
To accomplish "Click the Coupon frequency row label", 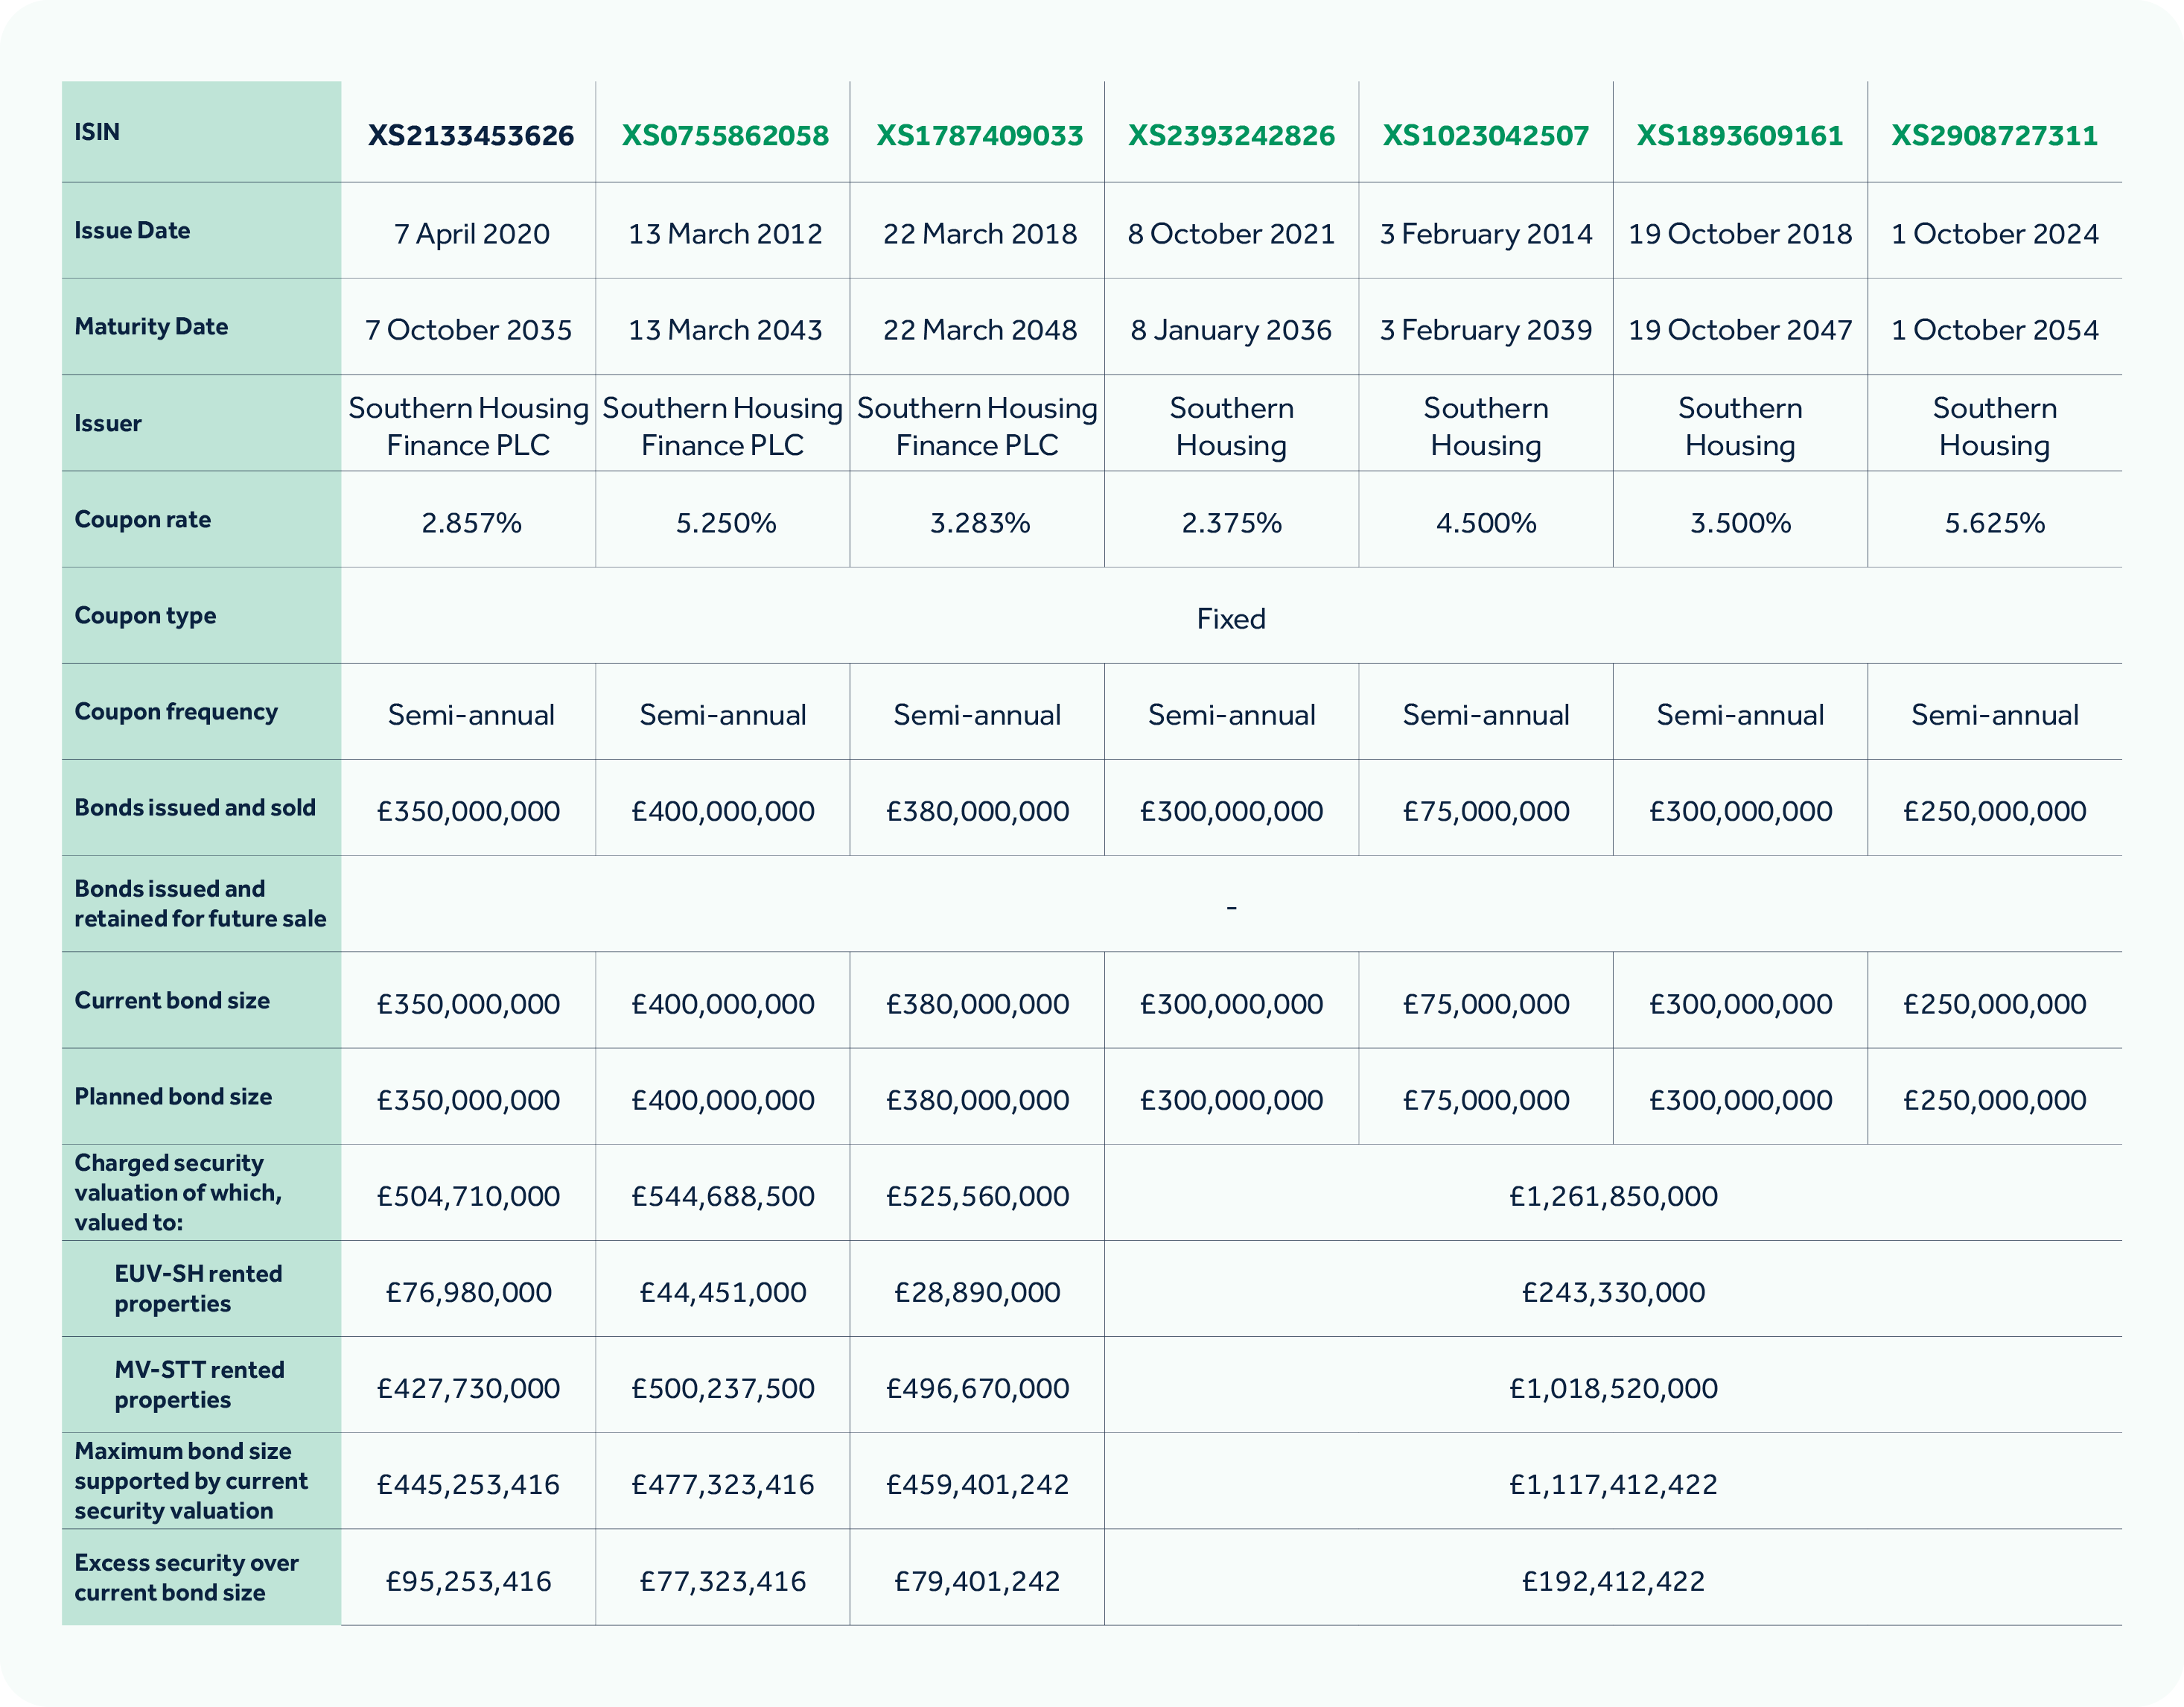I will (176, 713).
